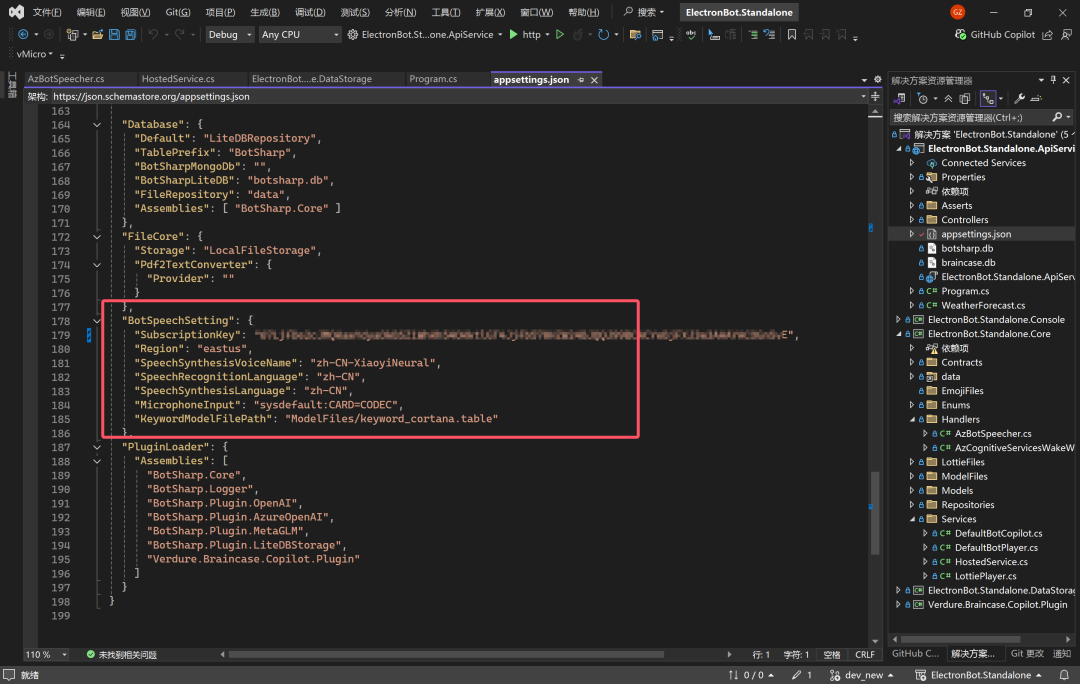
Task: Open the 工具(T) menu
Action: coord(446,12)
